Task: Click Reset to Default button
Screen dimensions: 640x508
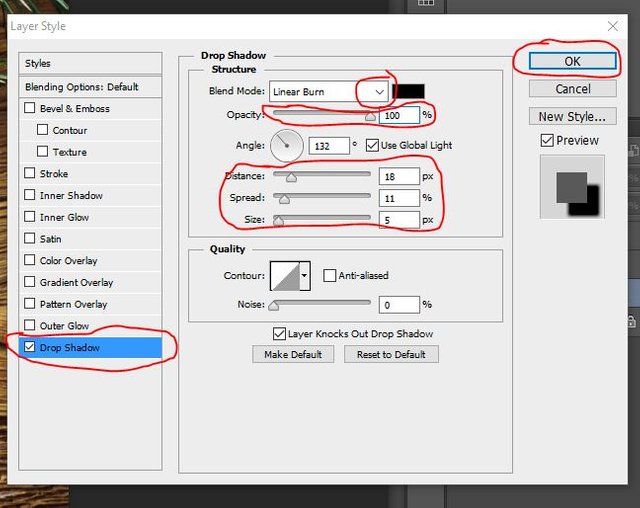Action: [391, 354]
